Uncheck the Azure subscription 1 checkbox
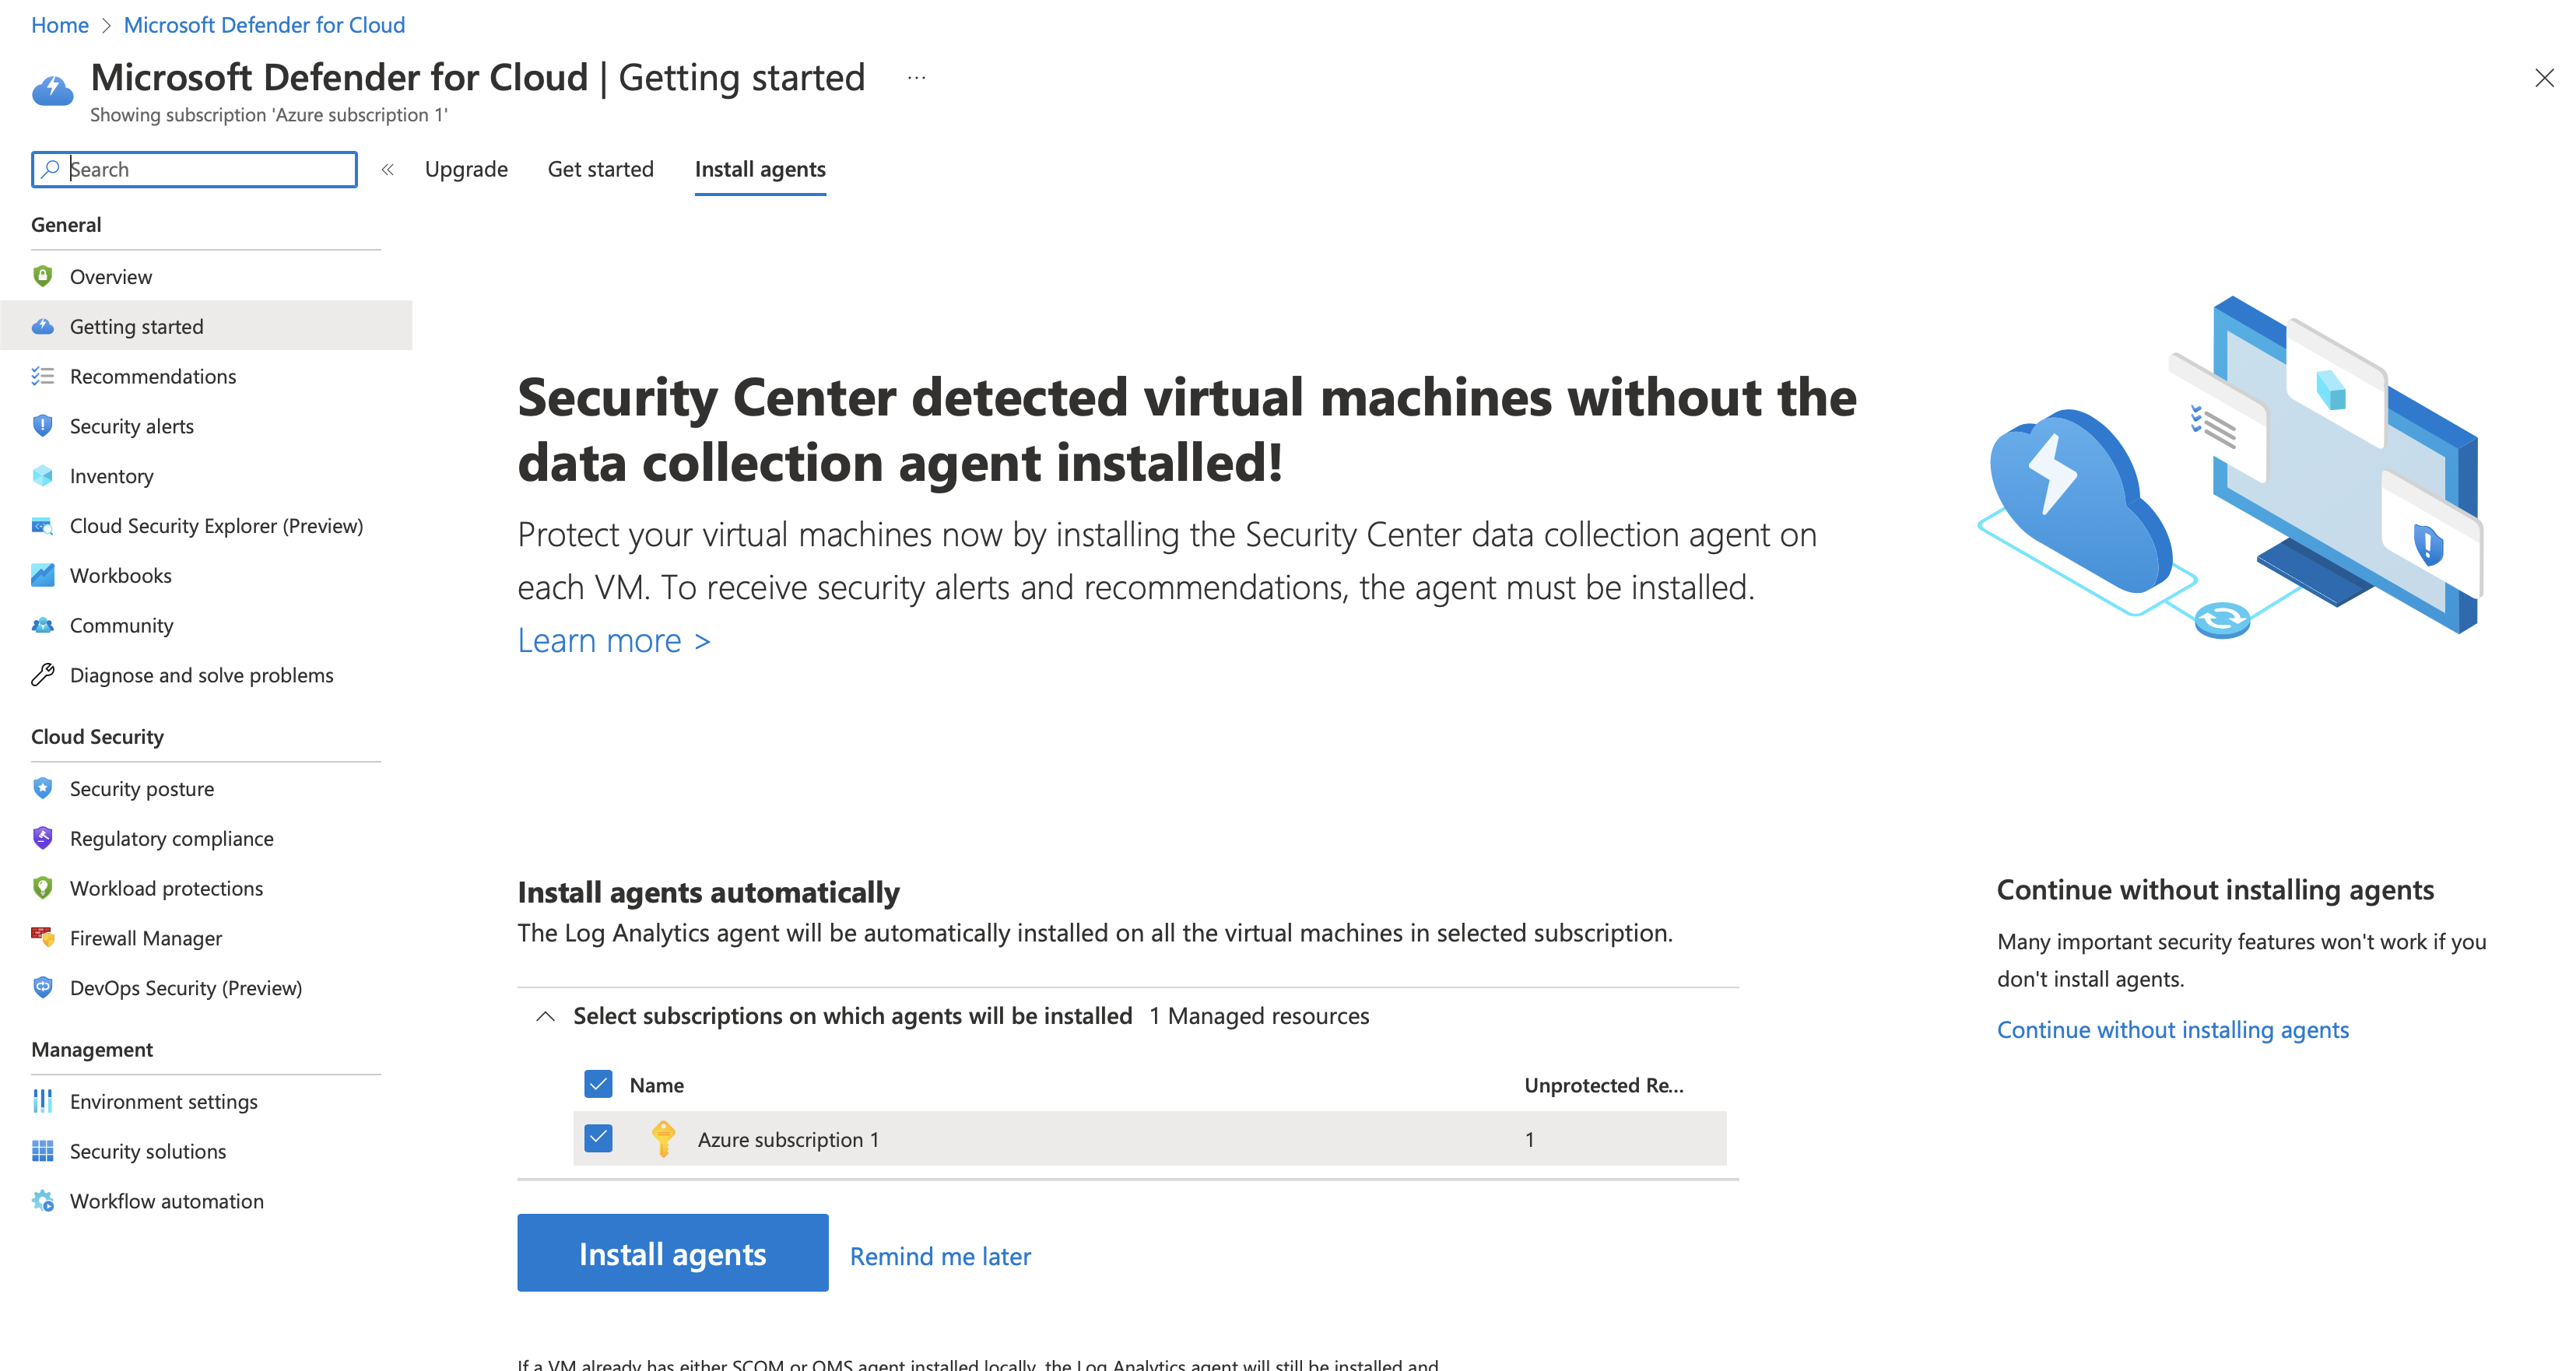Image resolution: width=2576 pixels, height=1371 pixels. (x=598, y=1138)
